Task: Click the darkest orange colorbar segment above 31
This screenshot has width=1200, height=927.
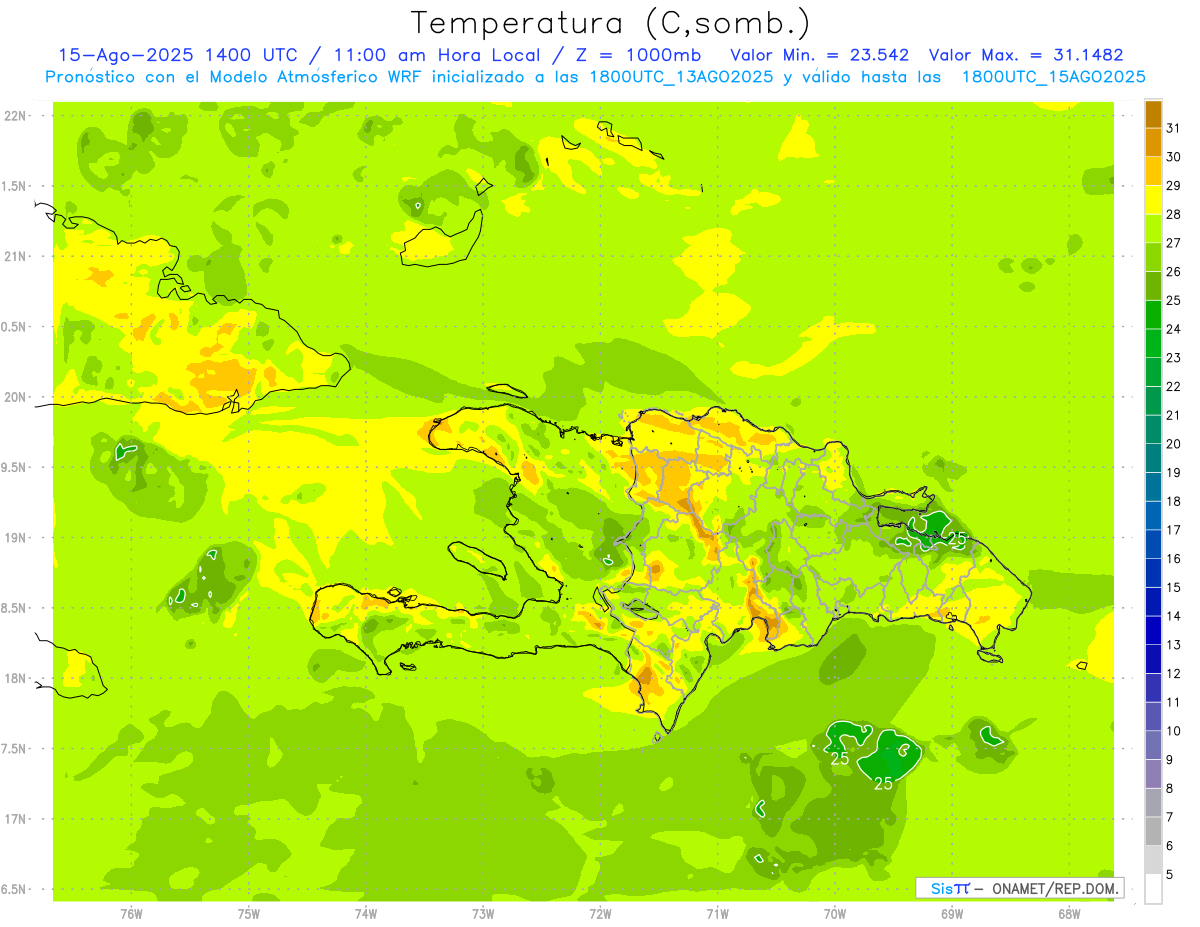Action: coord(1153,114)
